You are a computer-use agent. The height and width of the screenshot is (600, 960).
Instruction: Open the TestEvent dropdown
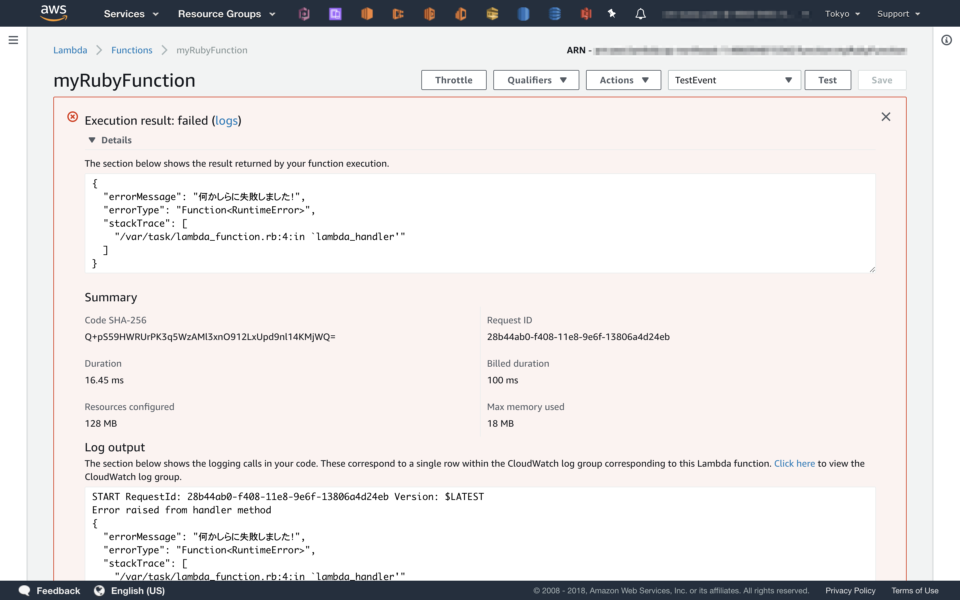[x=733, y=80]
